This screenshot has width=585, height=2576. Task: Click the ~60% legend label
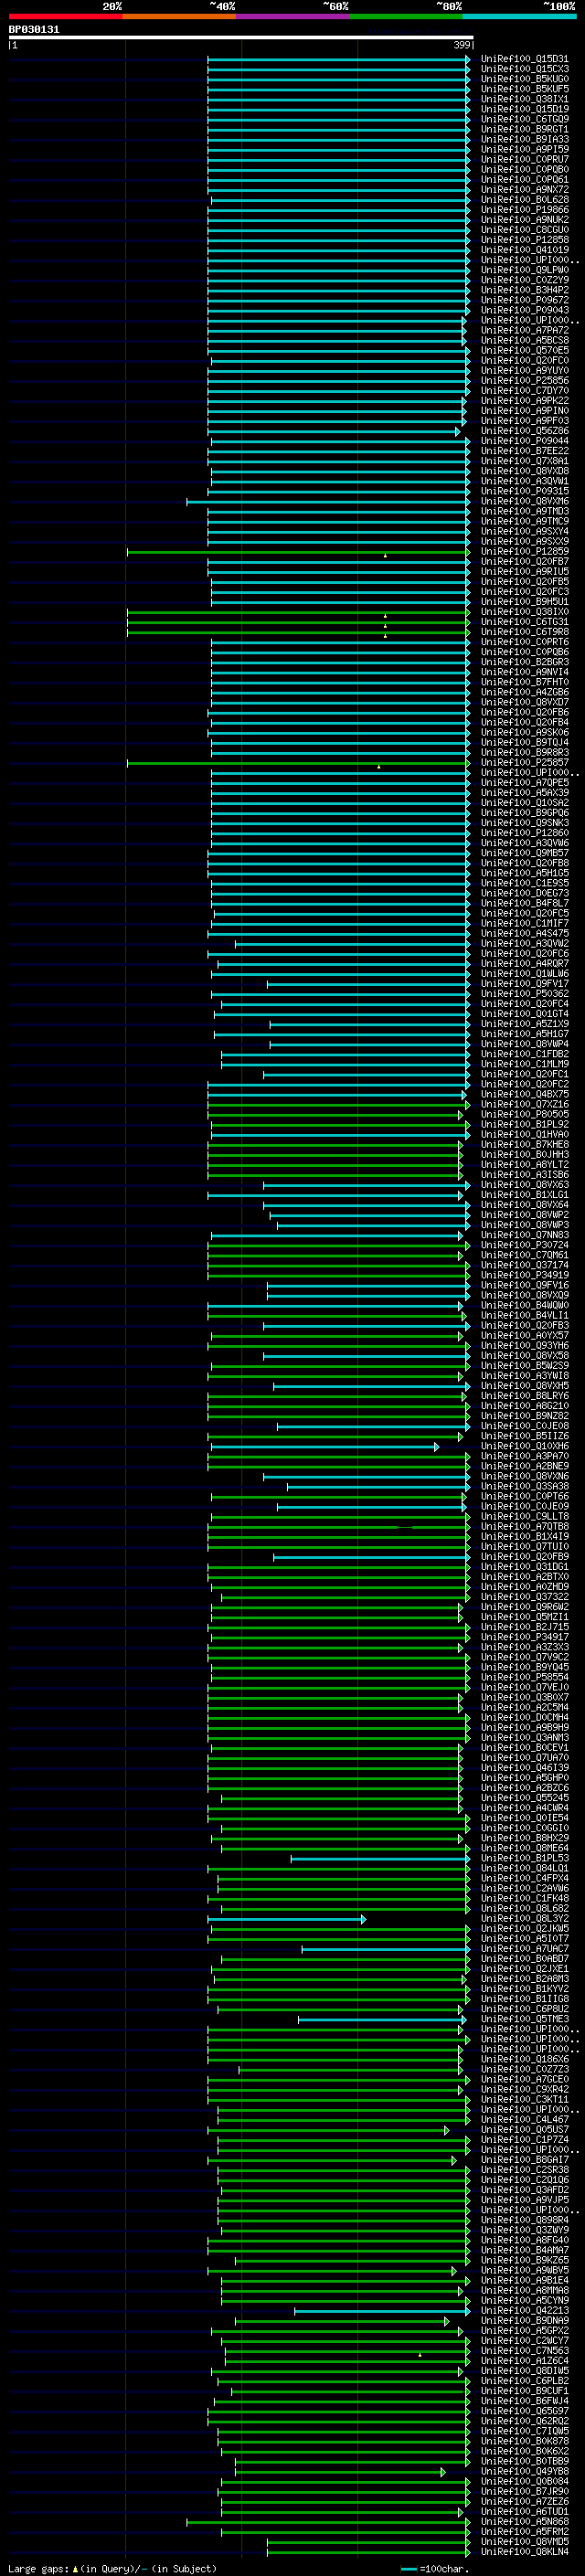335,6
